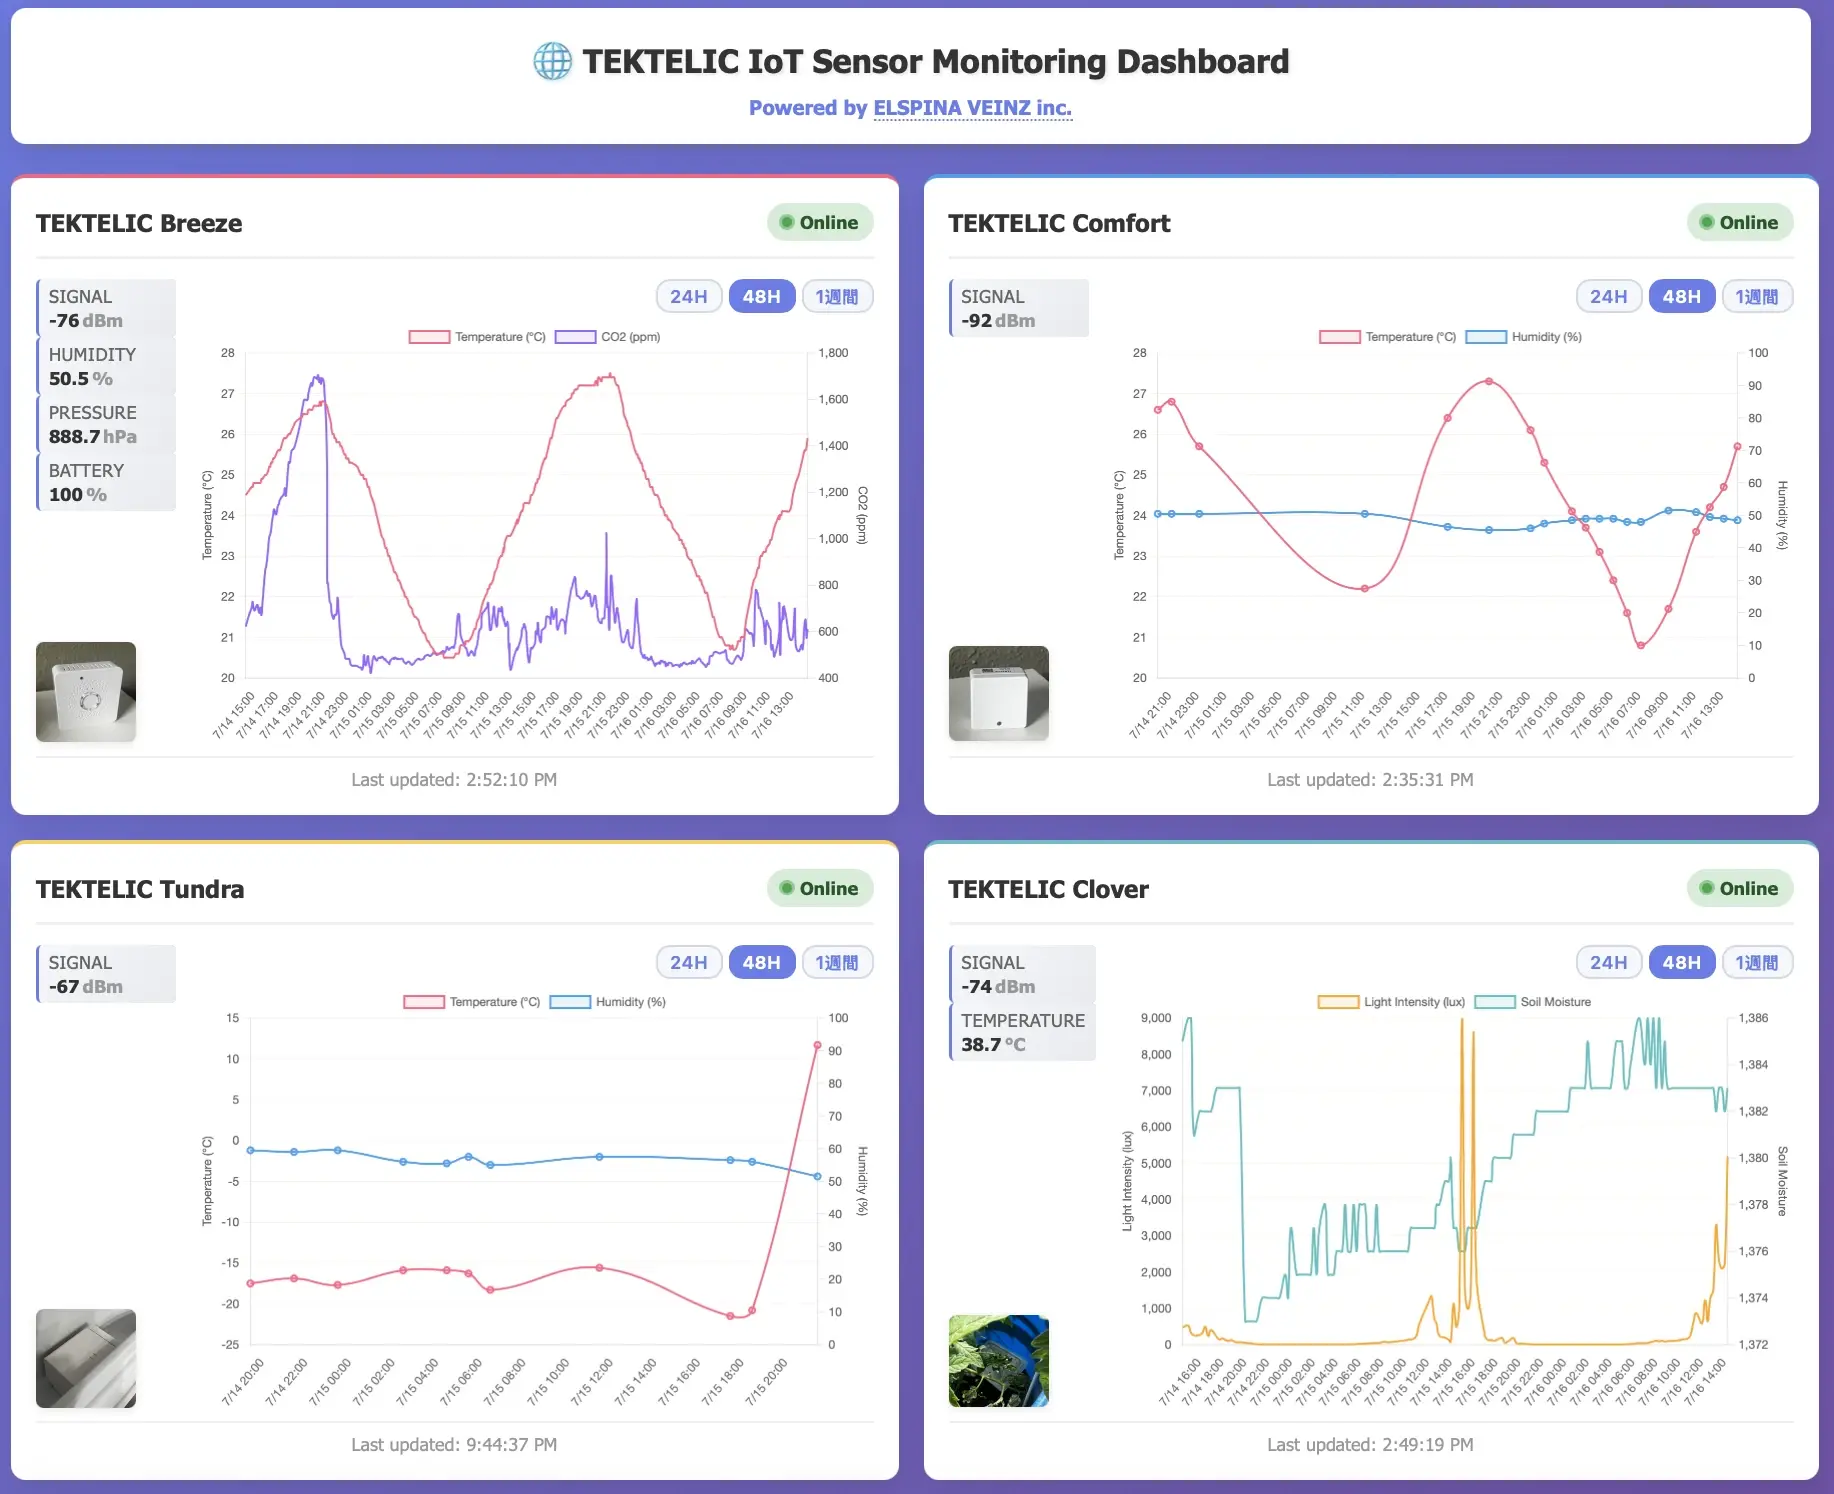Click the Breeze HUMIDITY 50.5 % tile
The height and width of the screenshot is (1494, 1834).
point(106,366)
